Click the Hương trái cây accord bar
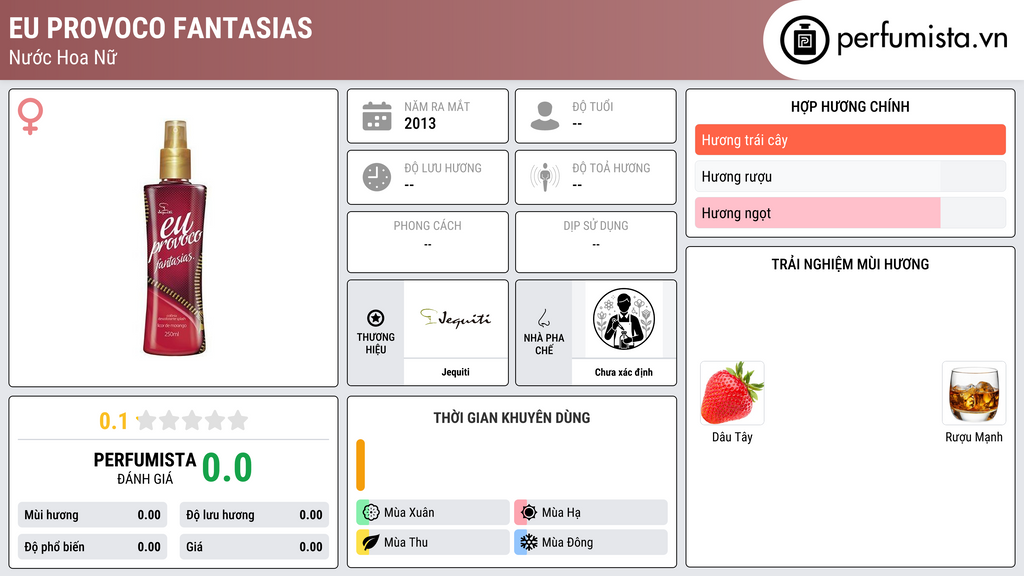This screenshot has height=576, width=1024. point(850,140)
